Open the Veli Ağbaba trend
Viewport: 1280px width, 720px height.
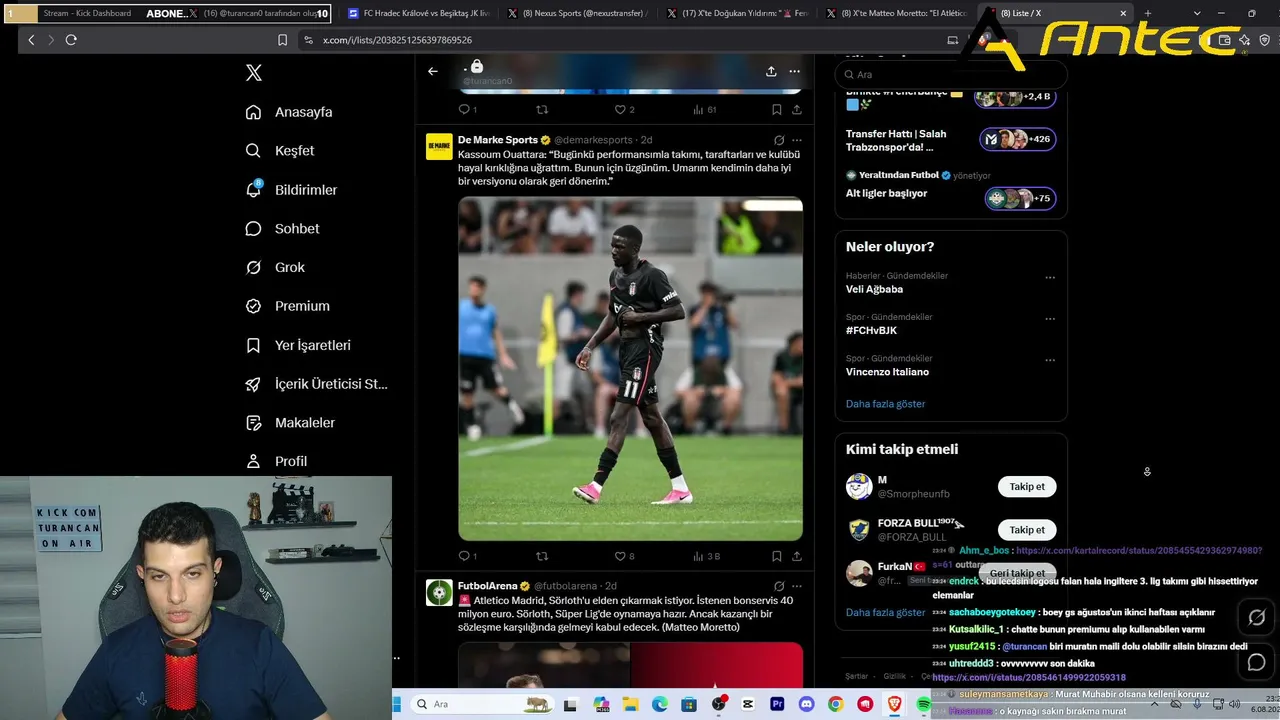point(874,289)
